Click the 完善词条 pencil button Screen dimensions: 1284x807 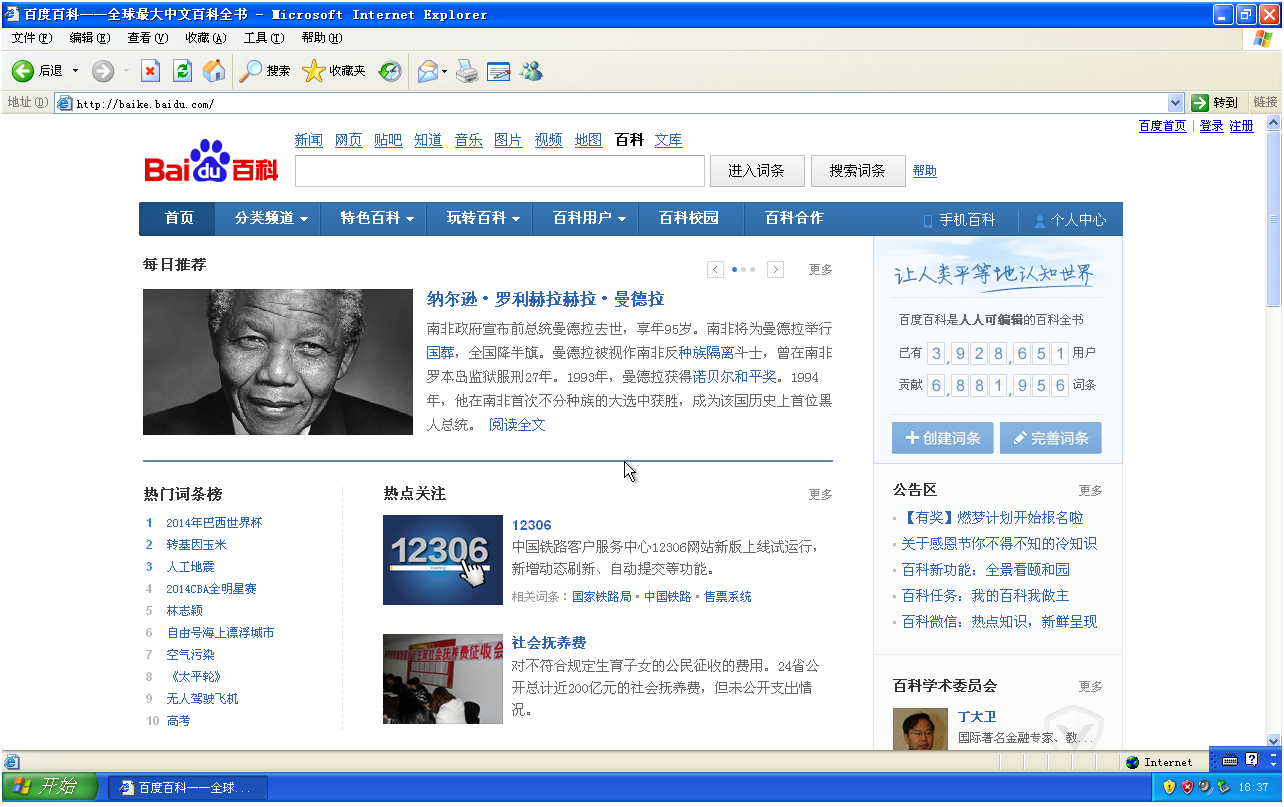(x=1051, y=438)
